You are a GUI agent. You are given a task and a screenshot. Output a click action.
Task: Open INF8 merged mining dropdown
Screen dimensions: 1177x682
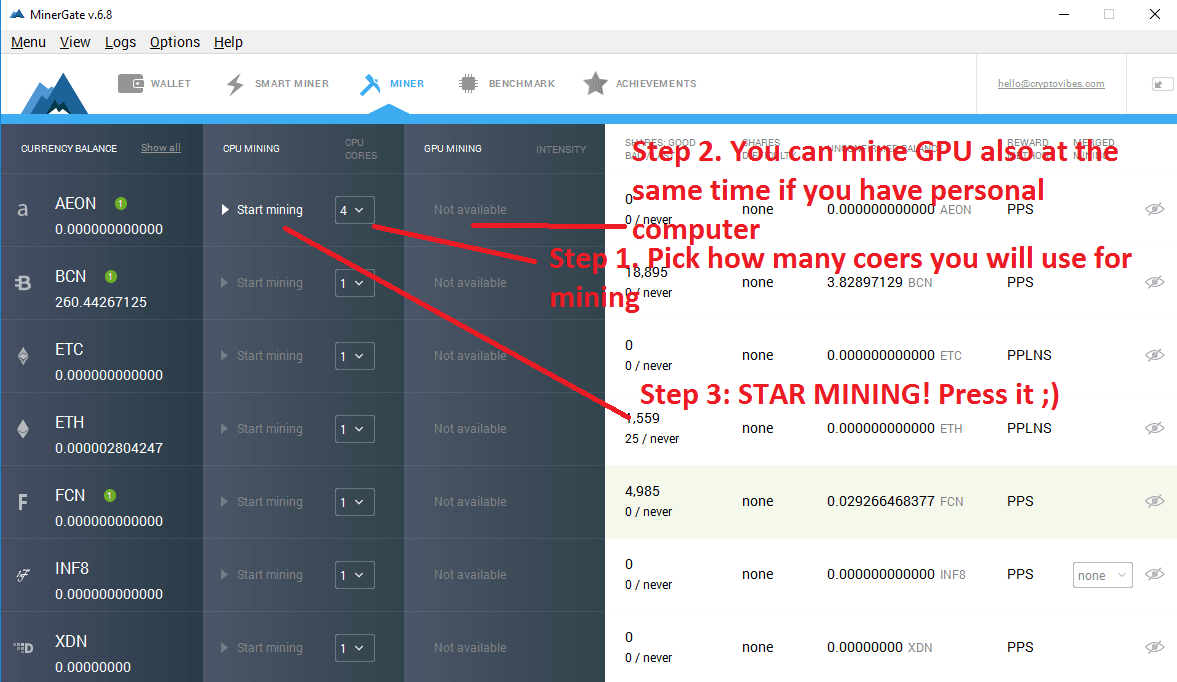tap(1103, 575)
